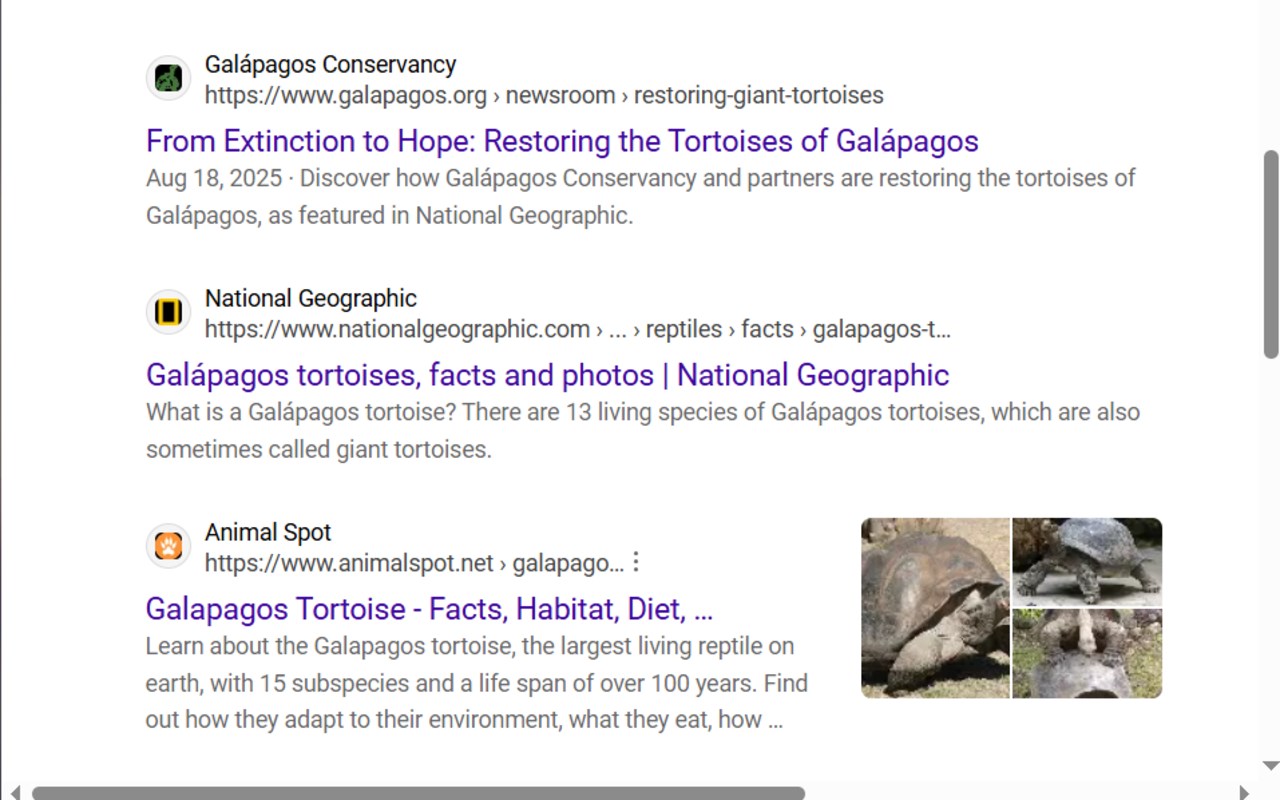This screenshot has height=800, width=1280.
Task: Click the vertical scrollbar thumb
Action: pos(1270,254)
